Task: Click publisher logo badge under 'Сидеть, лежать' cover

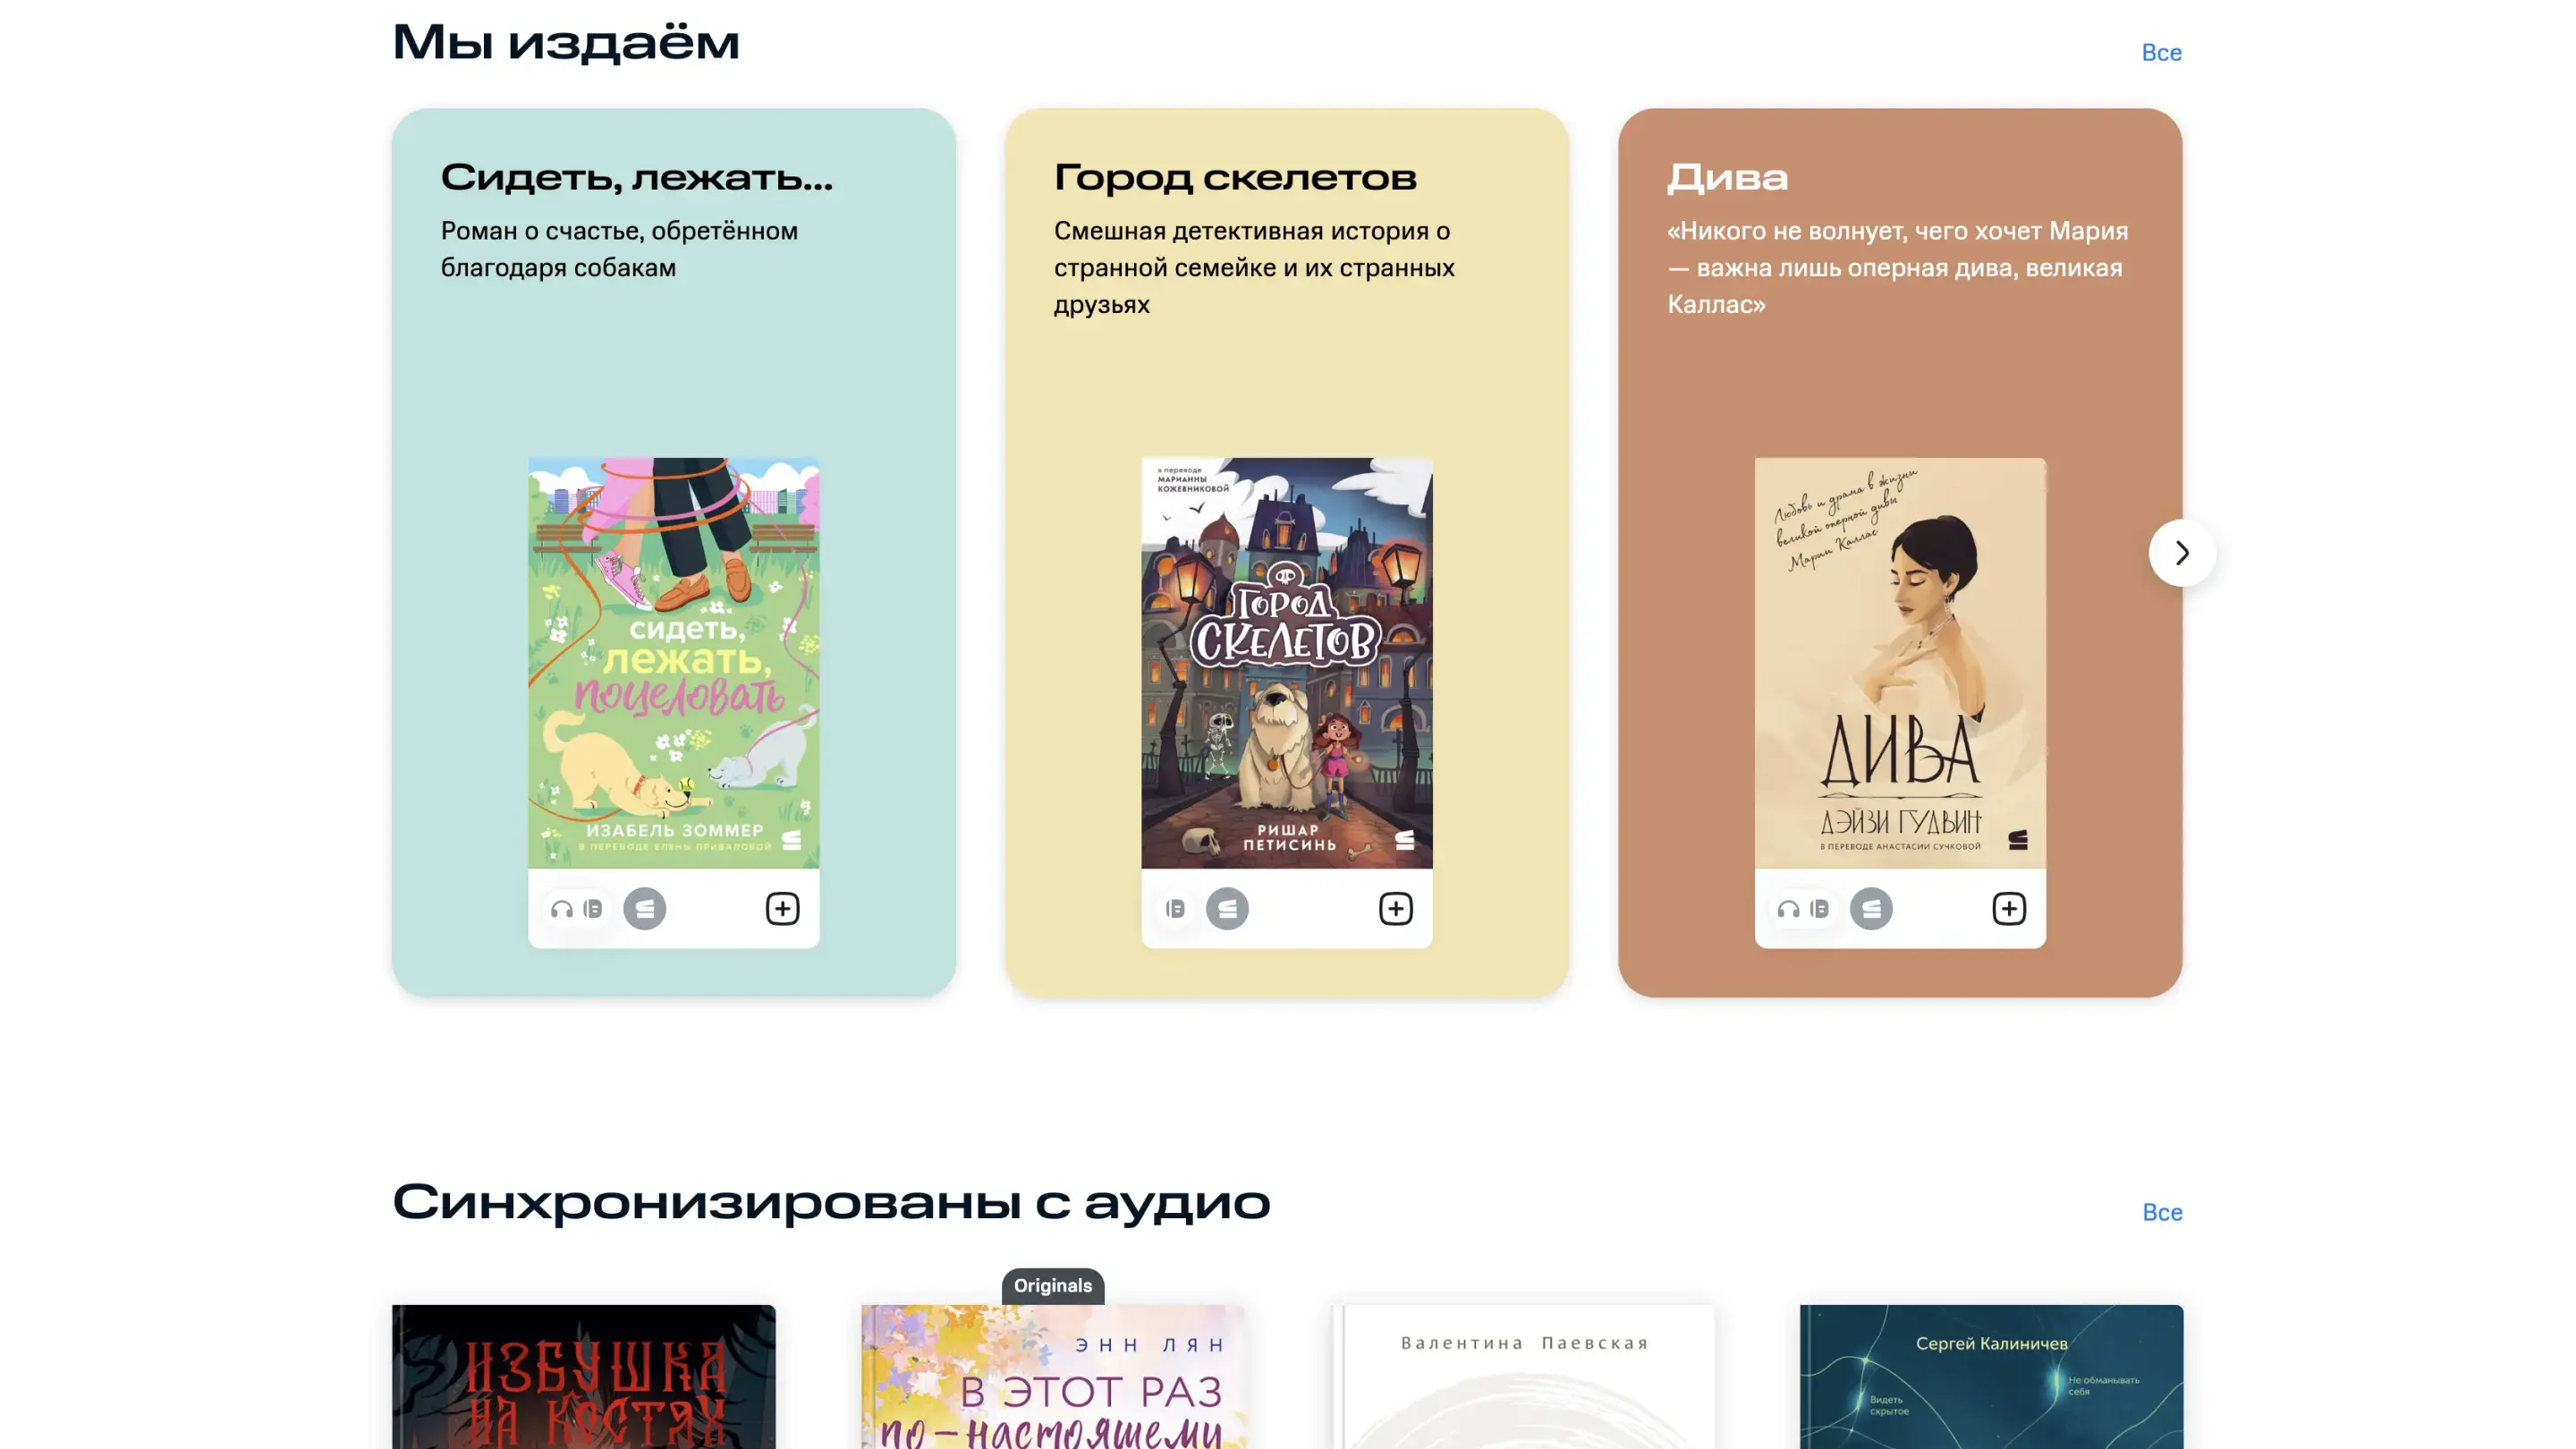Action: coord(645,908)
